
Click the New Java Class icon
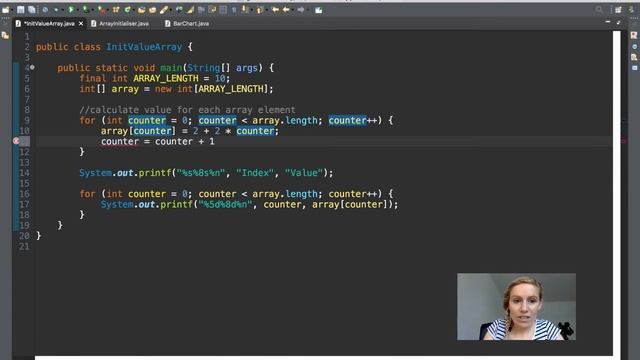click(x=127, y=9)
